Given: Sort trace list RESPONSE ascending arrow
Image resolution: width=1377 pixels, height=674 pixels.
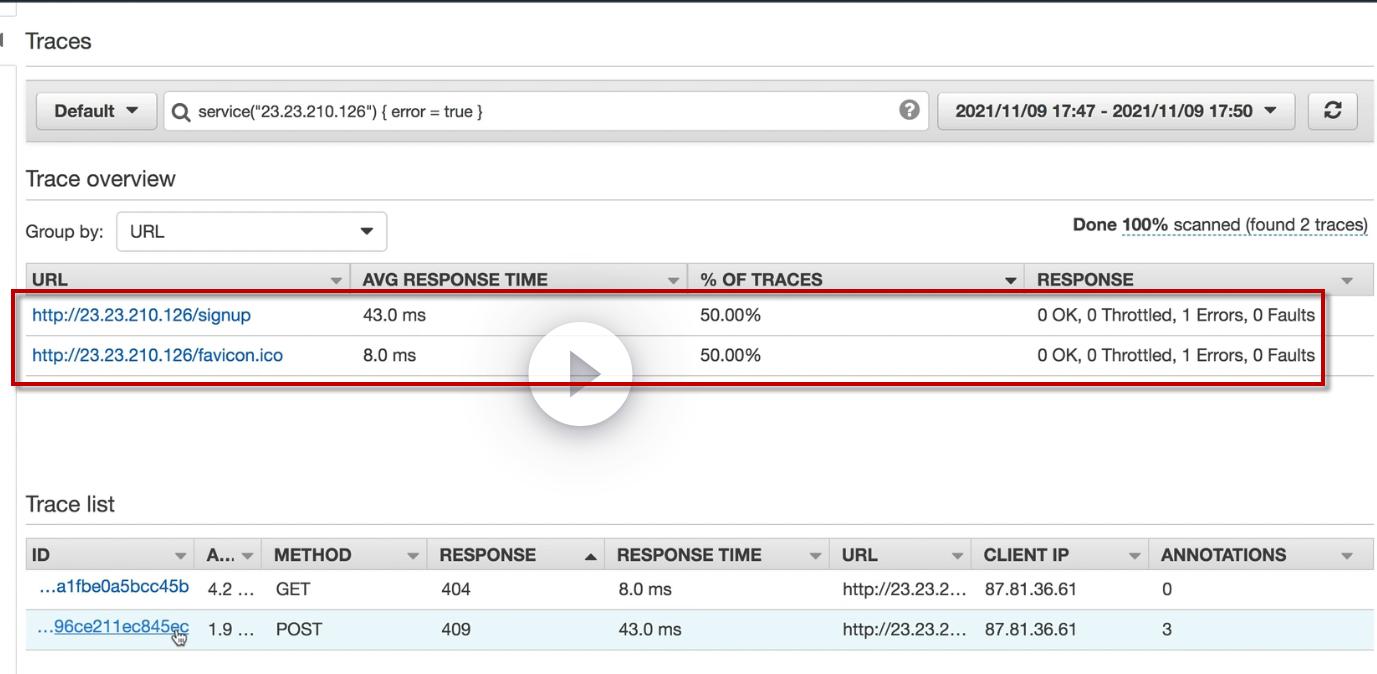Looking at the screenshot, I should pos(590,555).
